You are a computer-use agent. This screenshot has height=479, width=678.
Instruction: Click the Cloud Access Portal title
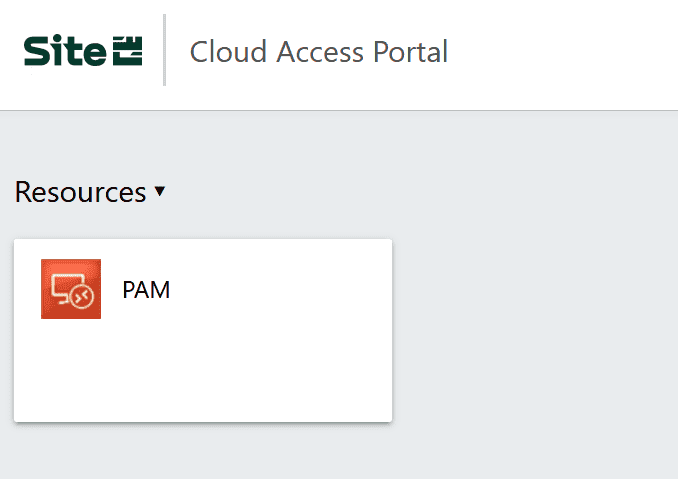(318, 51)
